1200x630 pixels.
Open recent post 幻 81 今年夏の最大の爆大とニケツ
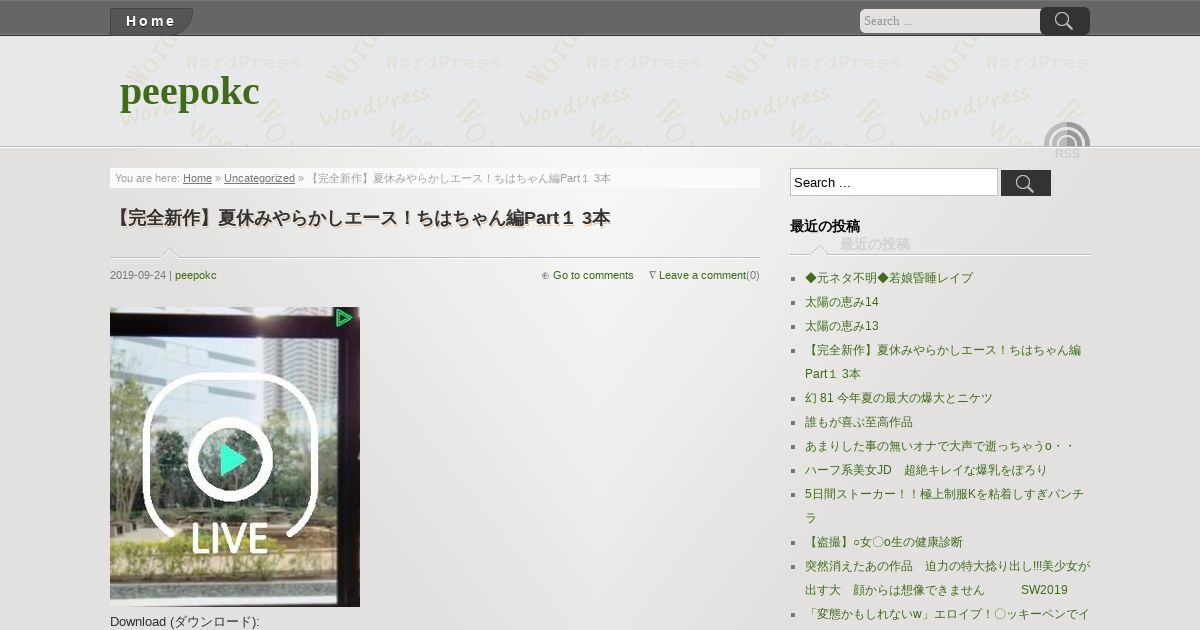[x=899, y=398]
